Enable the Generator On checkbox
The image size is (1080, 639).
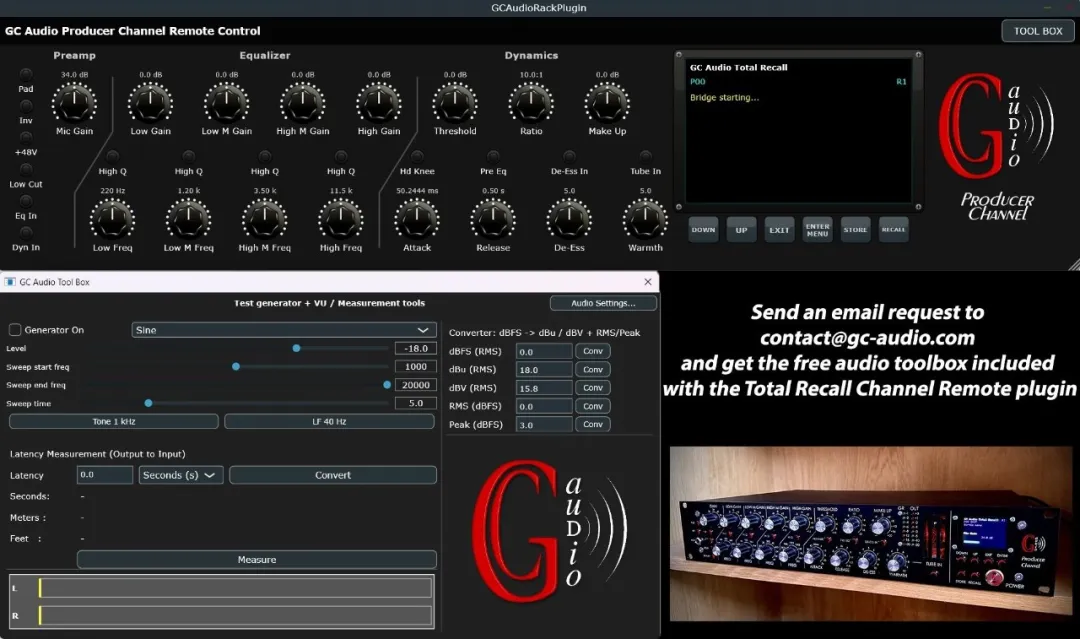click(16, 330)
